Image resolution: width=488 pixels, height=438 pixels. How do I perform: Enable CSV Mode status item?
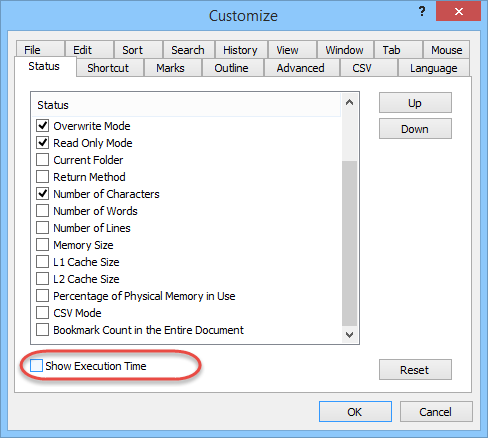click(43, 313)
